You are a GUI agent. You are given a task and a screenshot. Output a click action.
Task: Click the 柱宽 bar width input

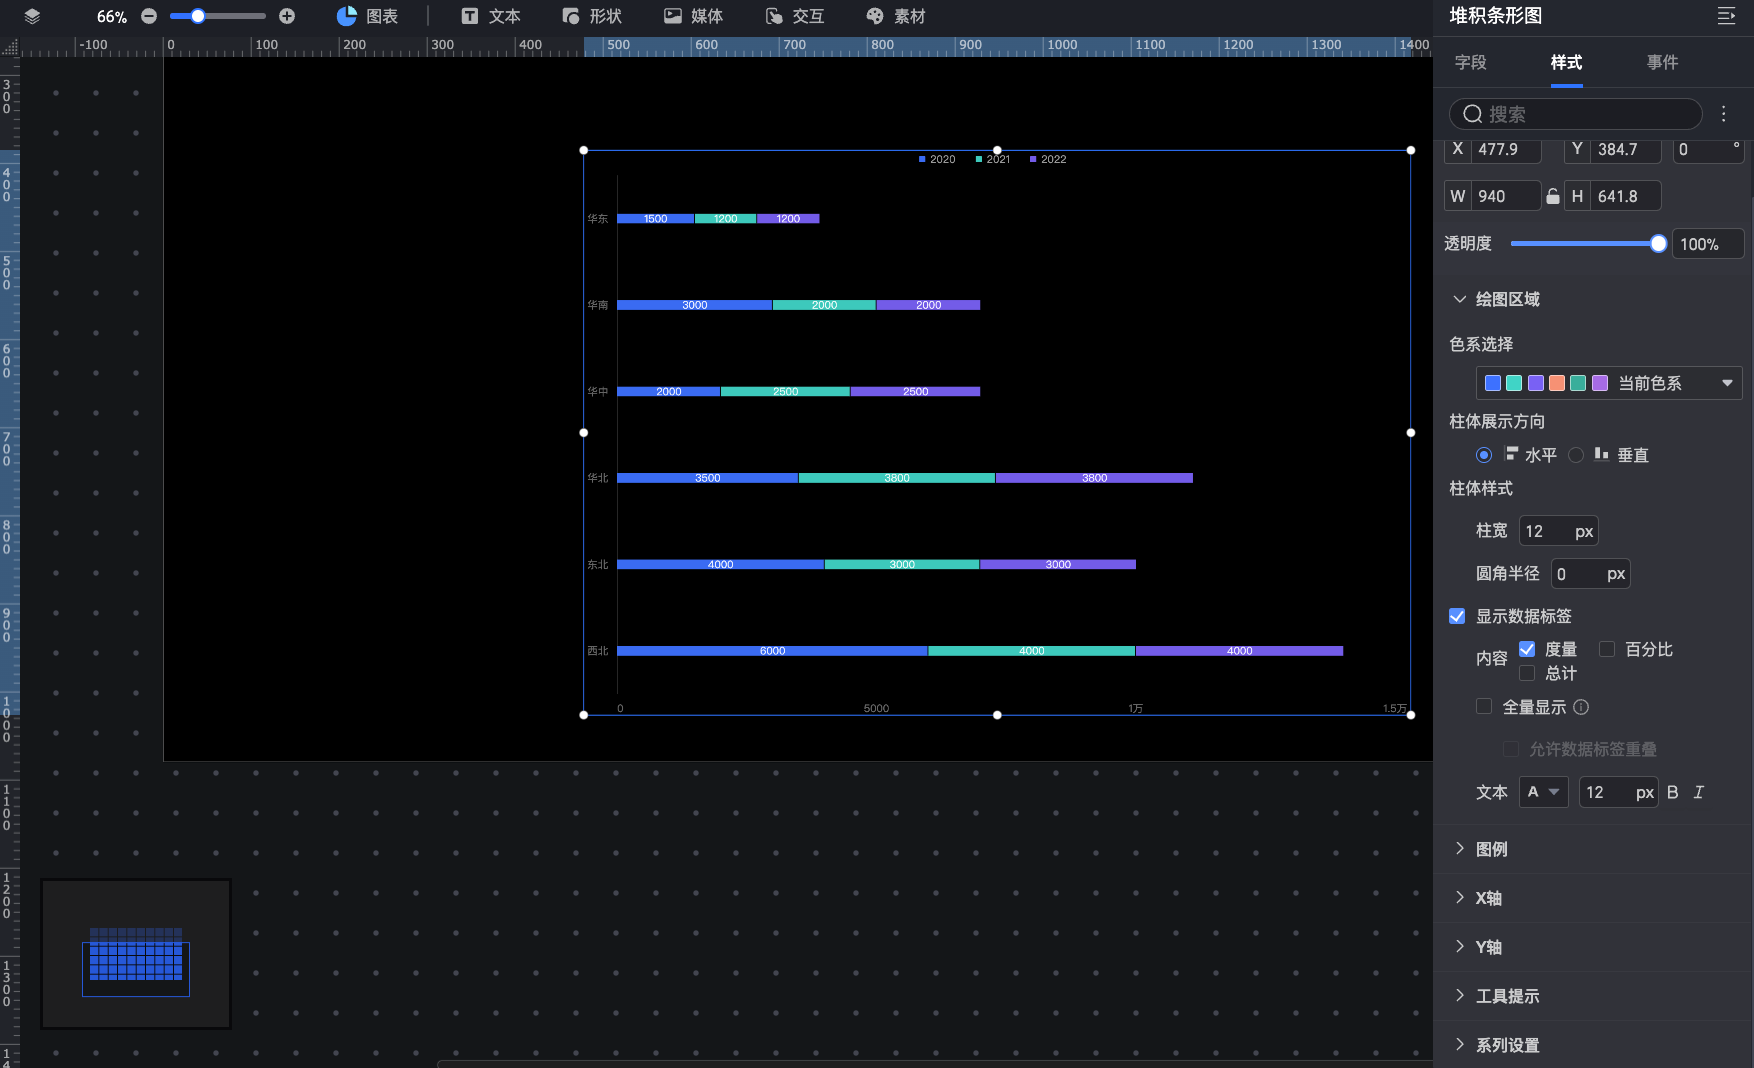click(x=1558, y=531)
